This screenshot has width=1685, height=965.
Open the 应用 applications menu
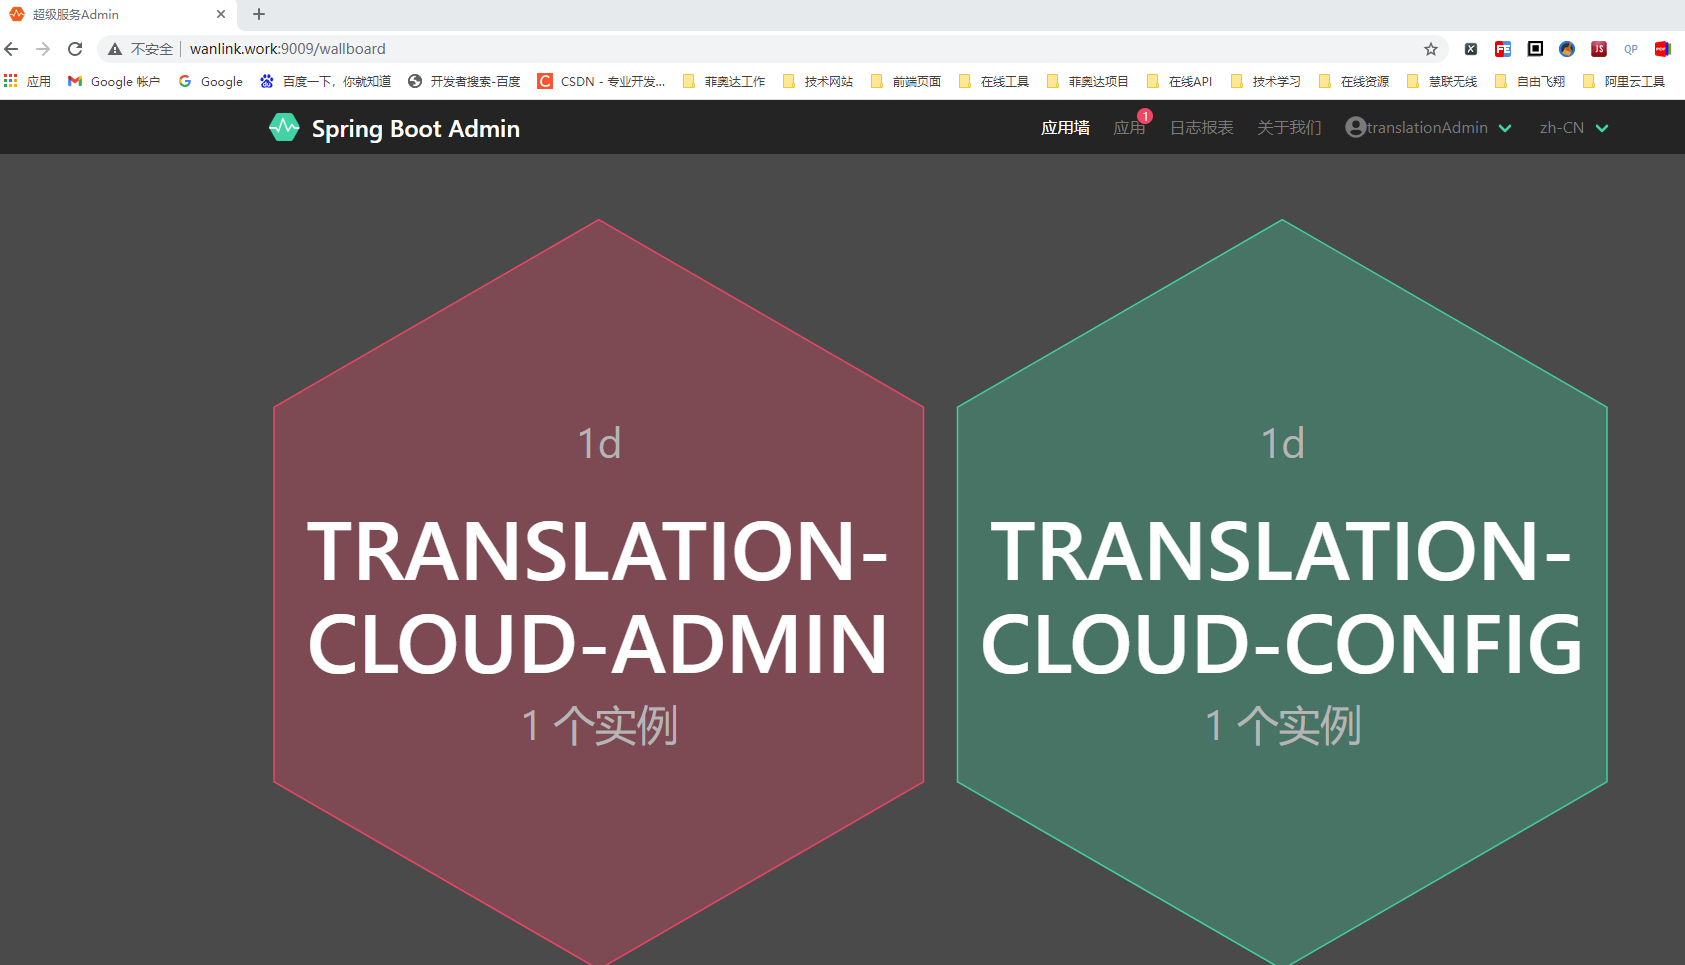tap(1129, 128)
